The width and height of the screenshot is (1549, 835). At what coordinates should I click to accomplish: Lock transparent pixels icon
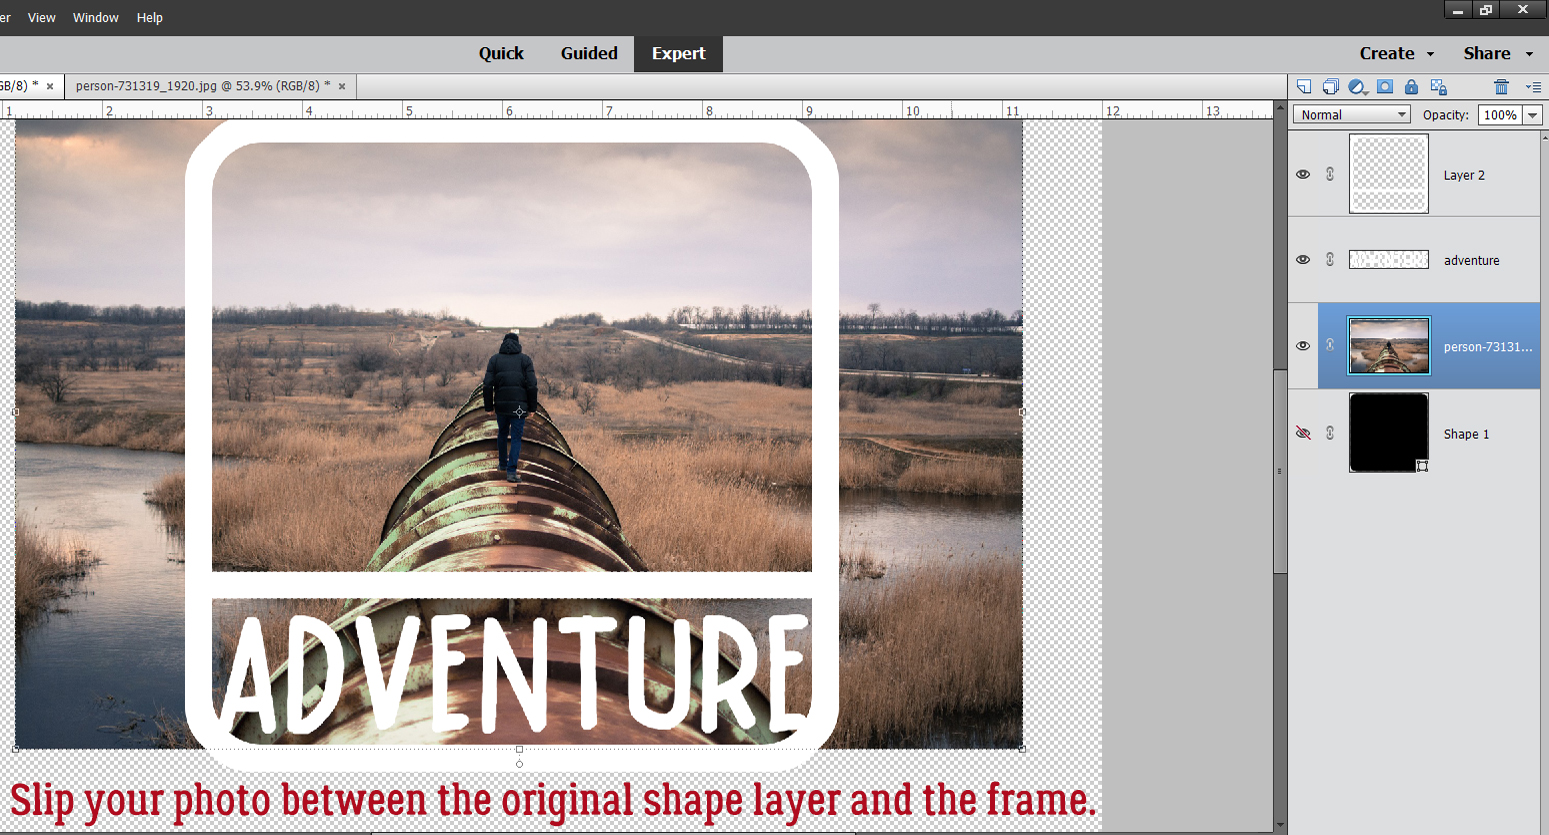[x=1439, y=87]
